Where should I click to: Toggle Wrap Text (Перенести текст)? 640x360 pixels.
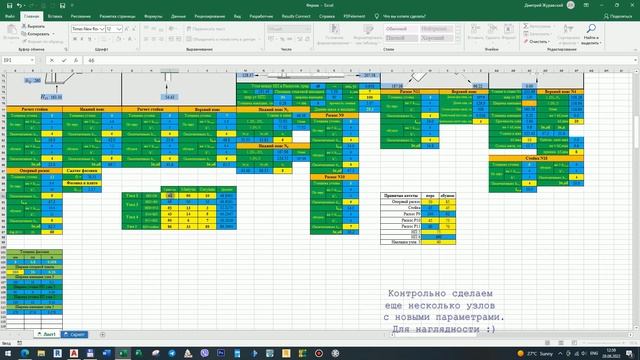coord(206,29)
